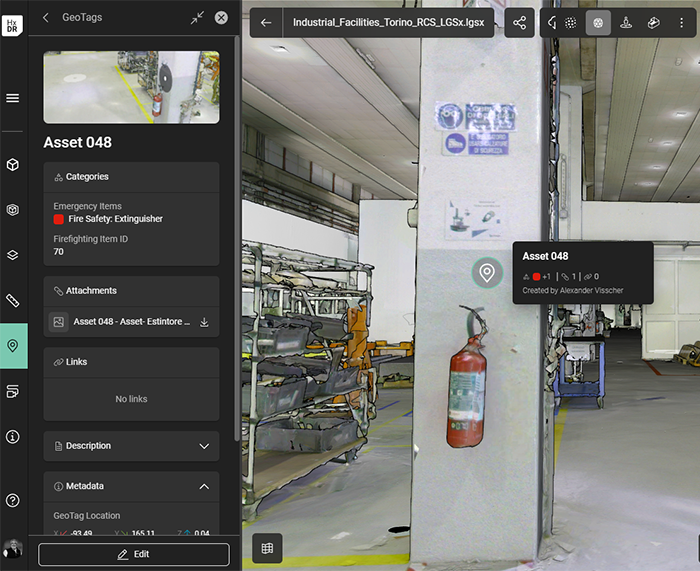Viewport: 700px width, 571px height.
Task: Click the Asset 048 preview thumbnail
Action: point(131,87)
